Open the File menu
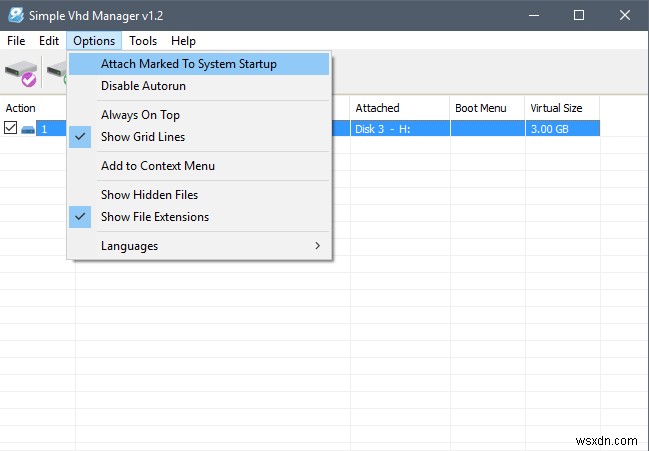 [x=16, y=41]
